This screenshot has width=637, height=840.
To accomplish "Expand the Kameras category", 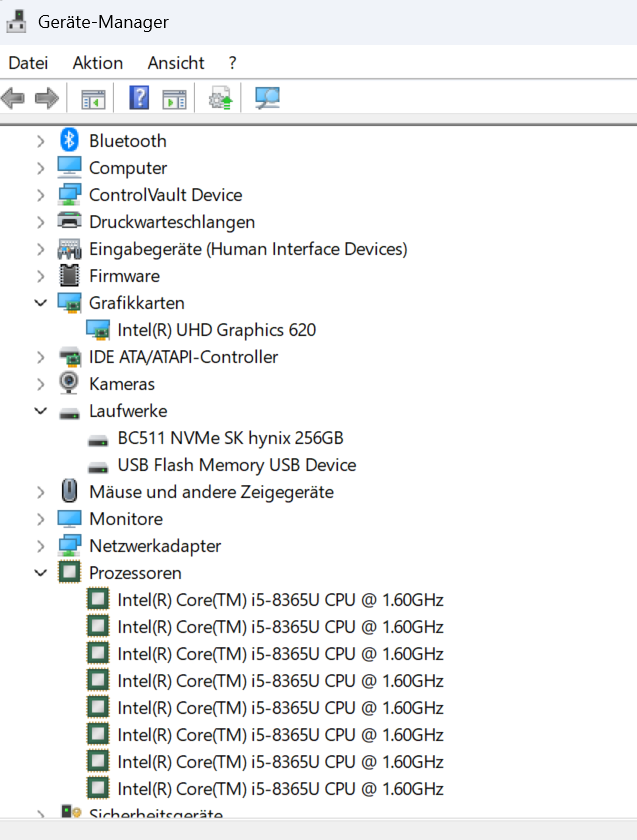I will coord(41,384).
